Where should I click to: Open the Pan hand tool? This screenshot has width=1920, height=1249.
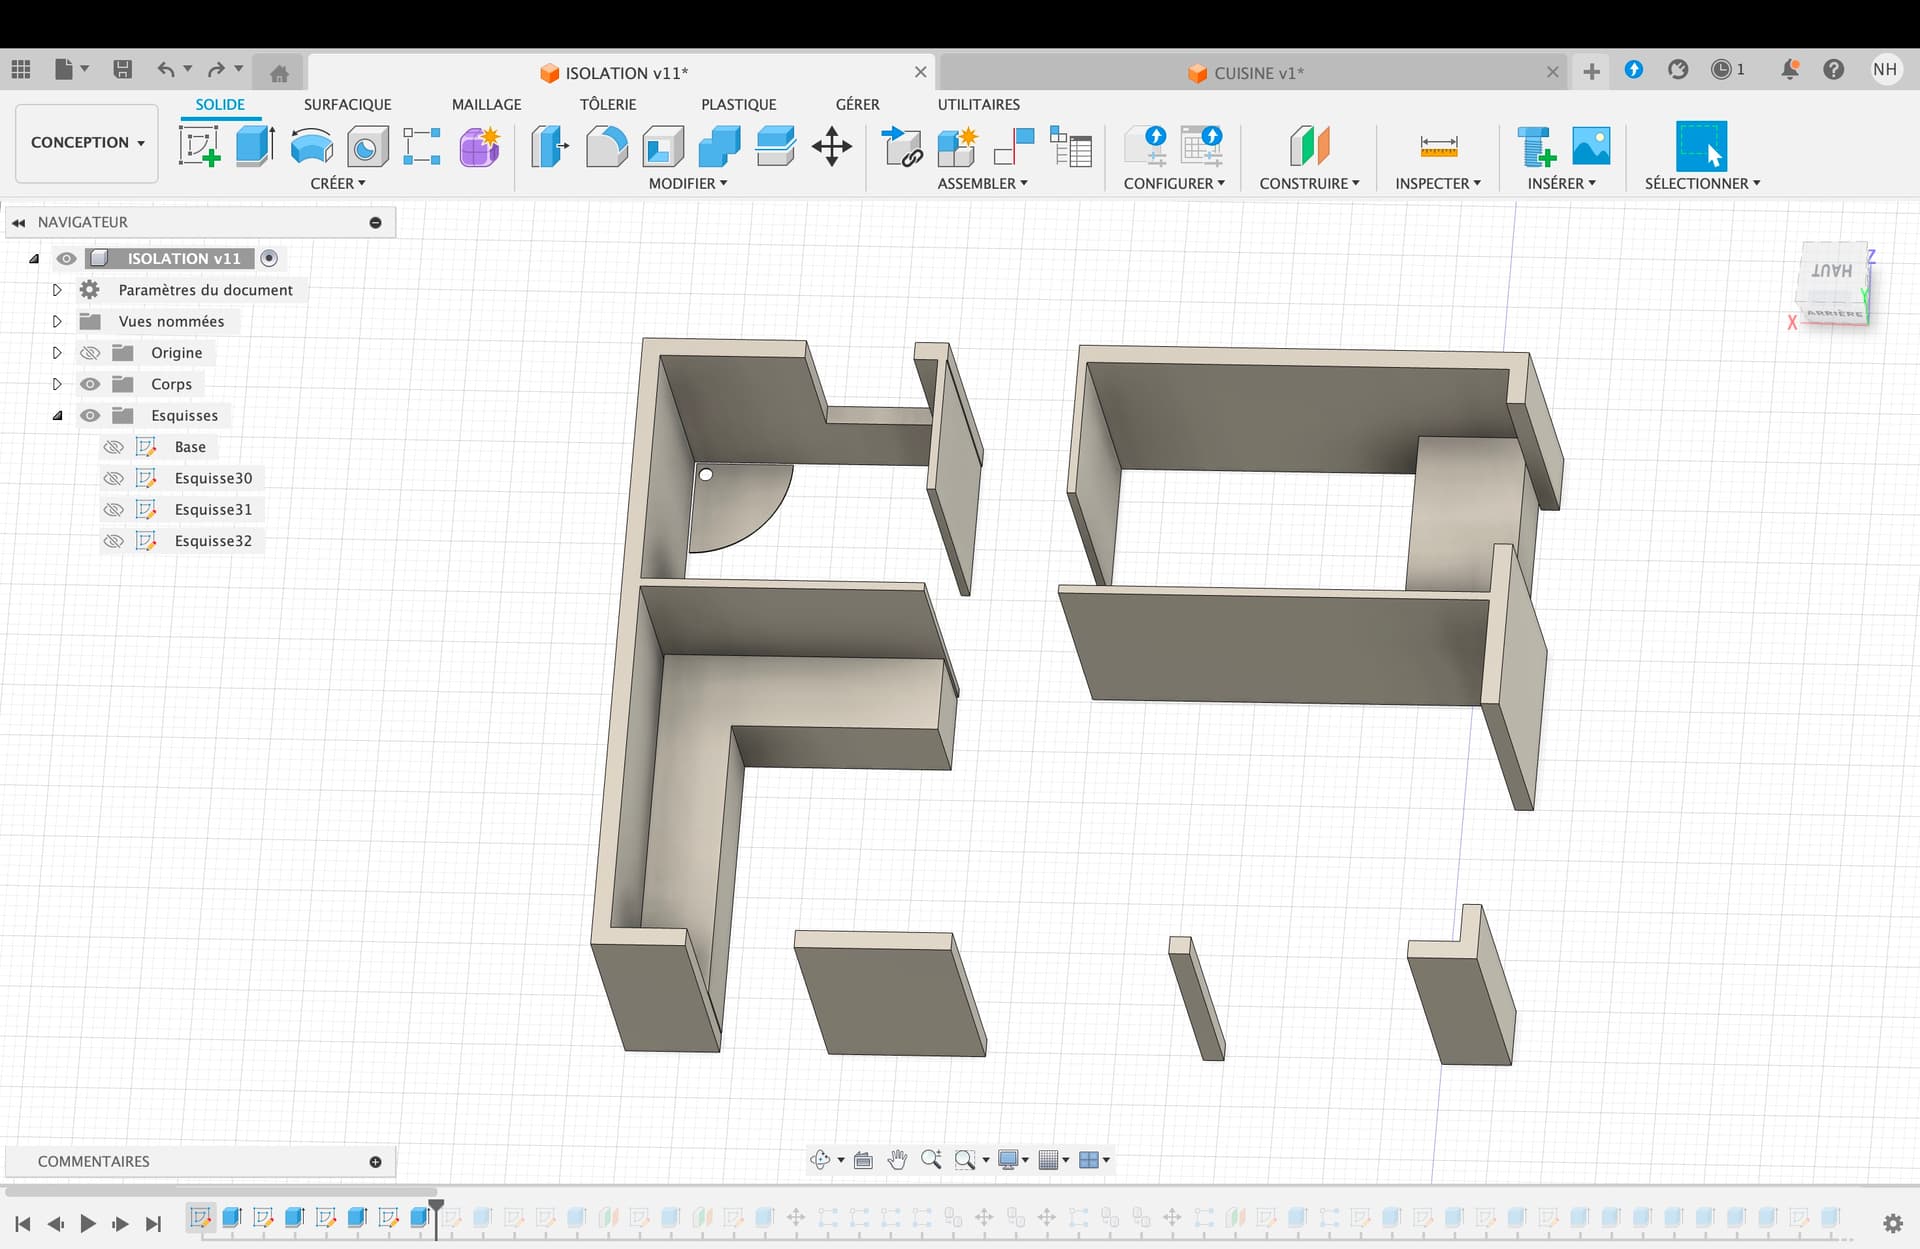pos(897,1160)
